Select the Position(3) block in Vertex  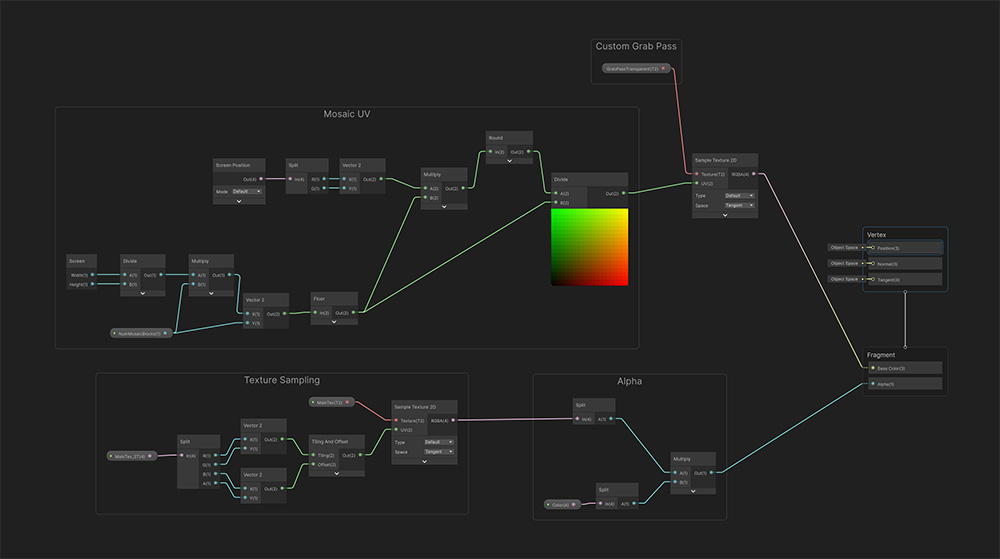tap(905, 248)
